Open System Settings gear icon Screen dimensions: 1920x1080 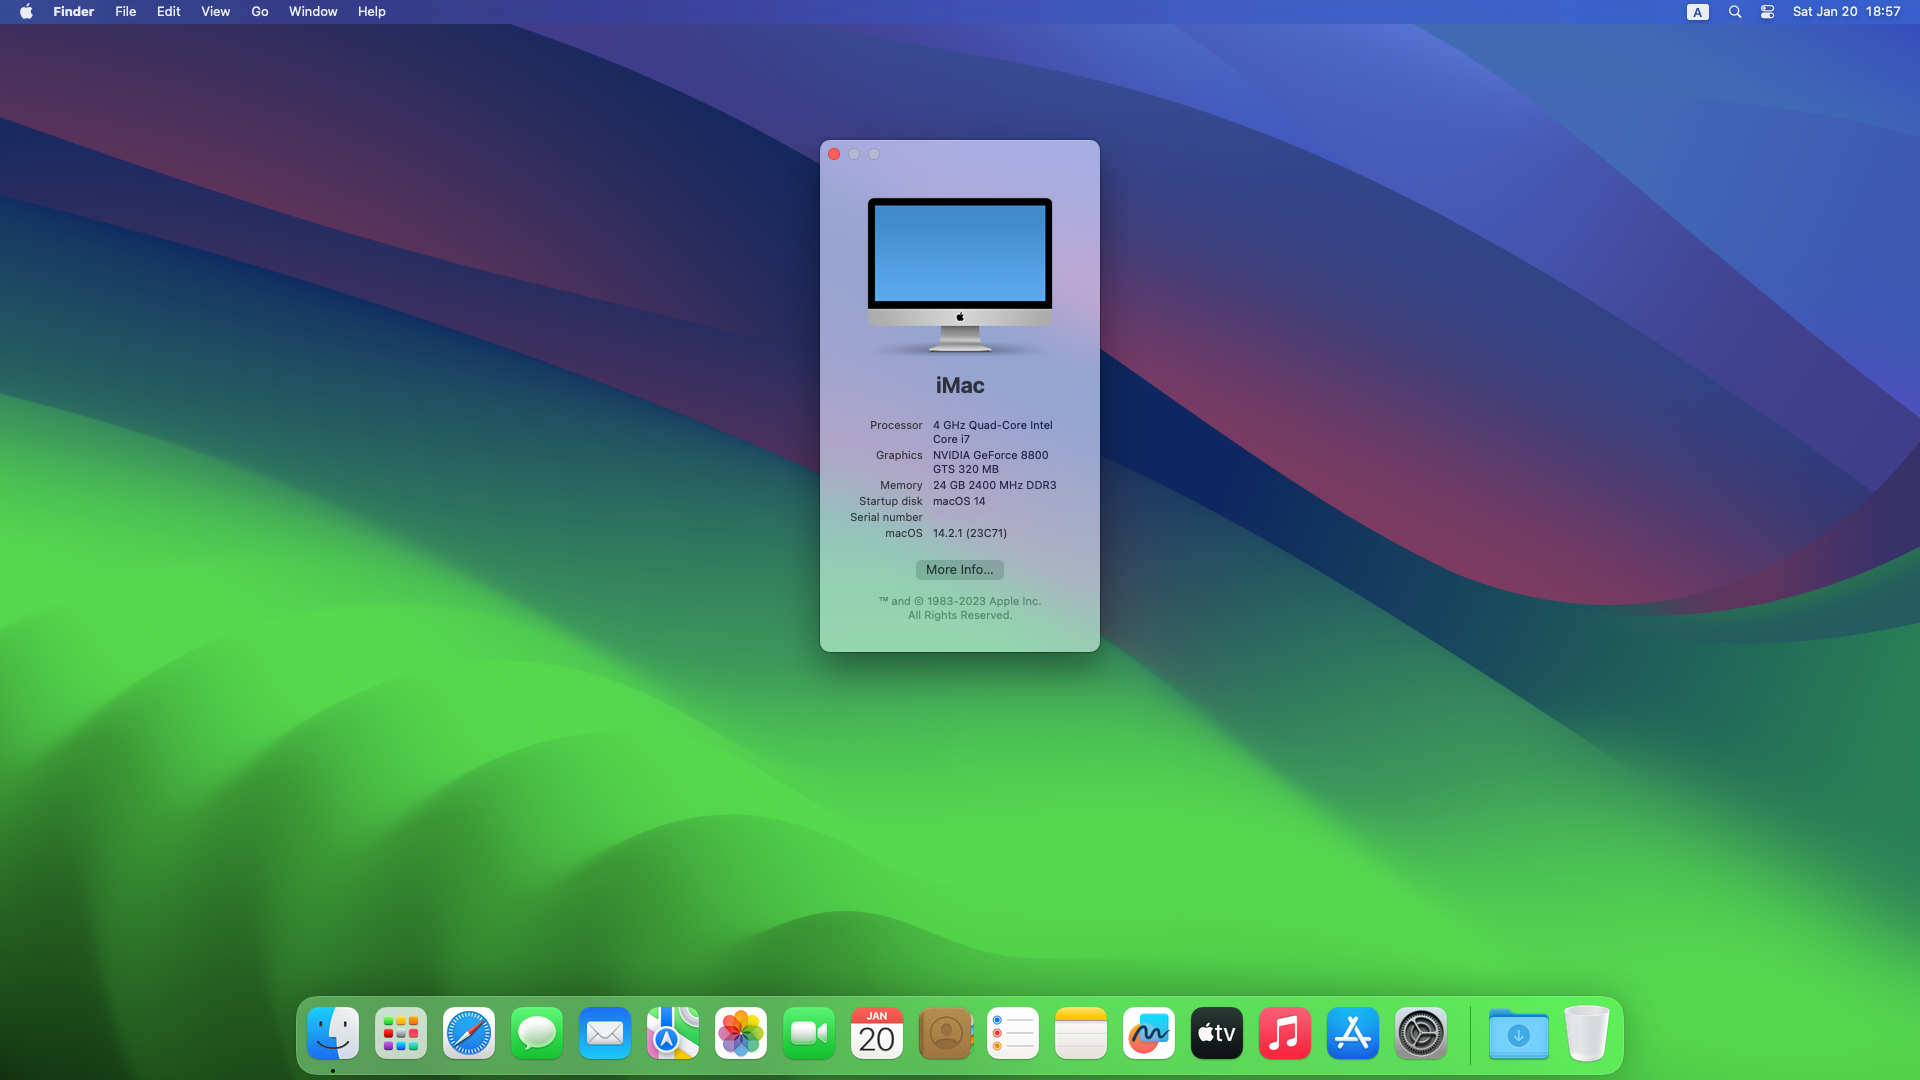coord(1421,1033)
